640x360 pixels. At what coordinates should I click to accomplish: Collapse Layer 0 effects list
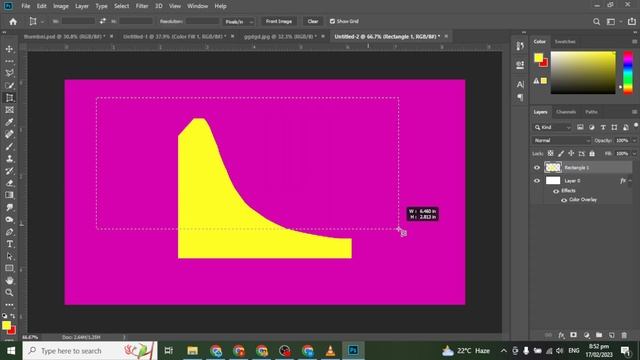pos(630,181)
